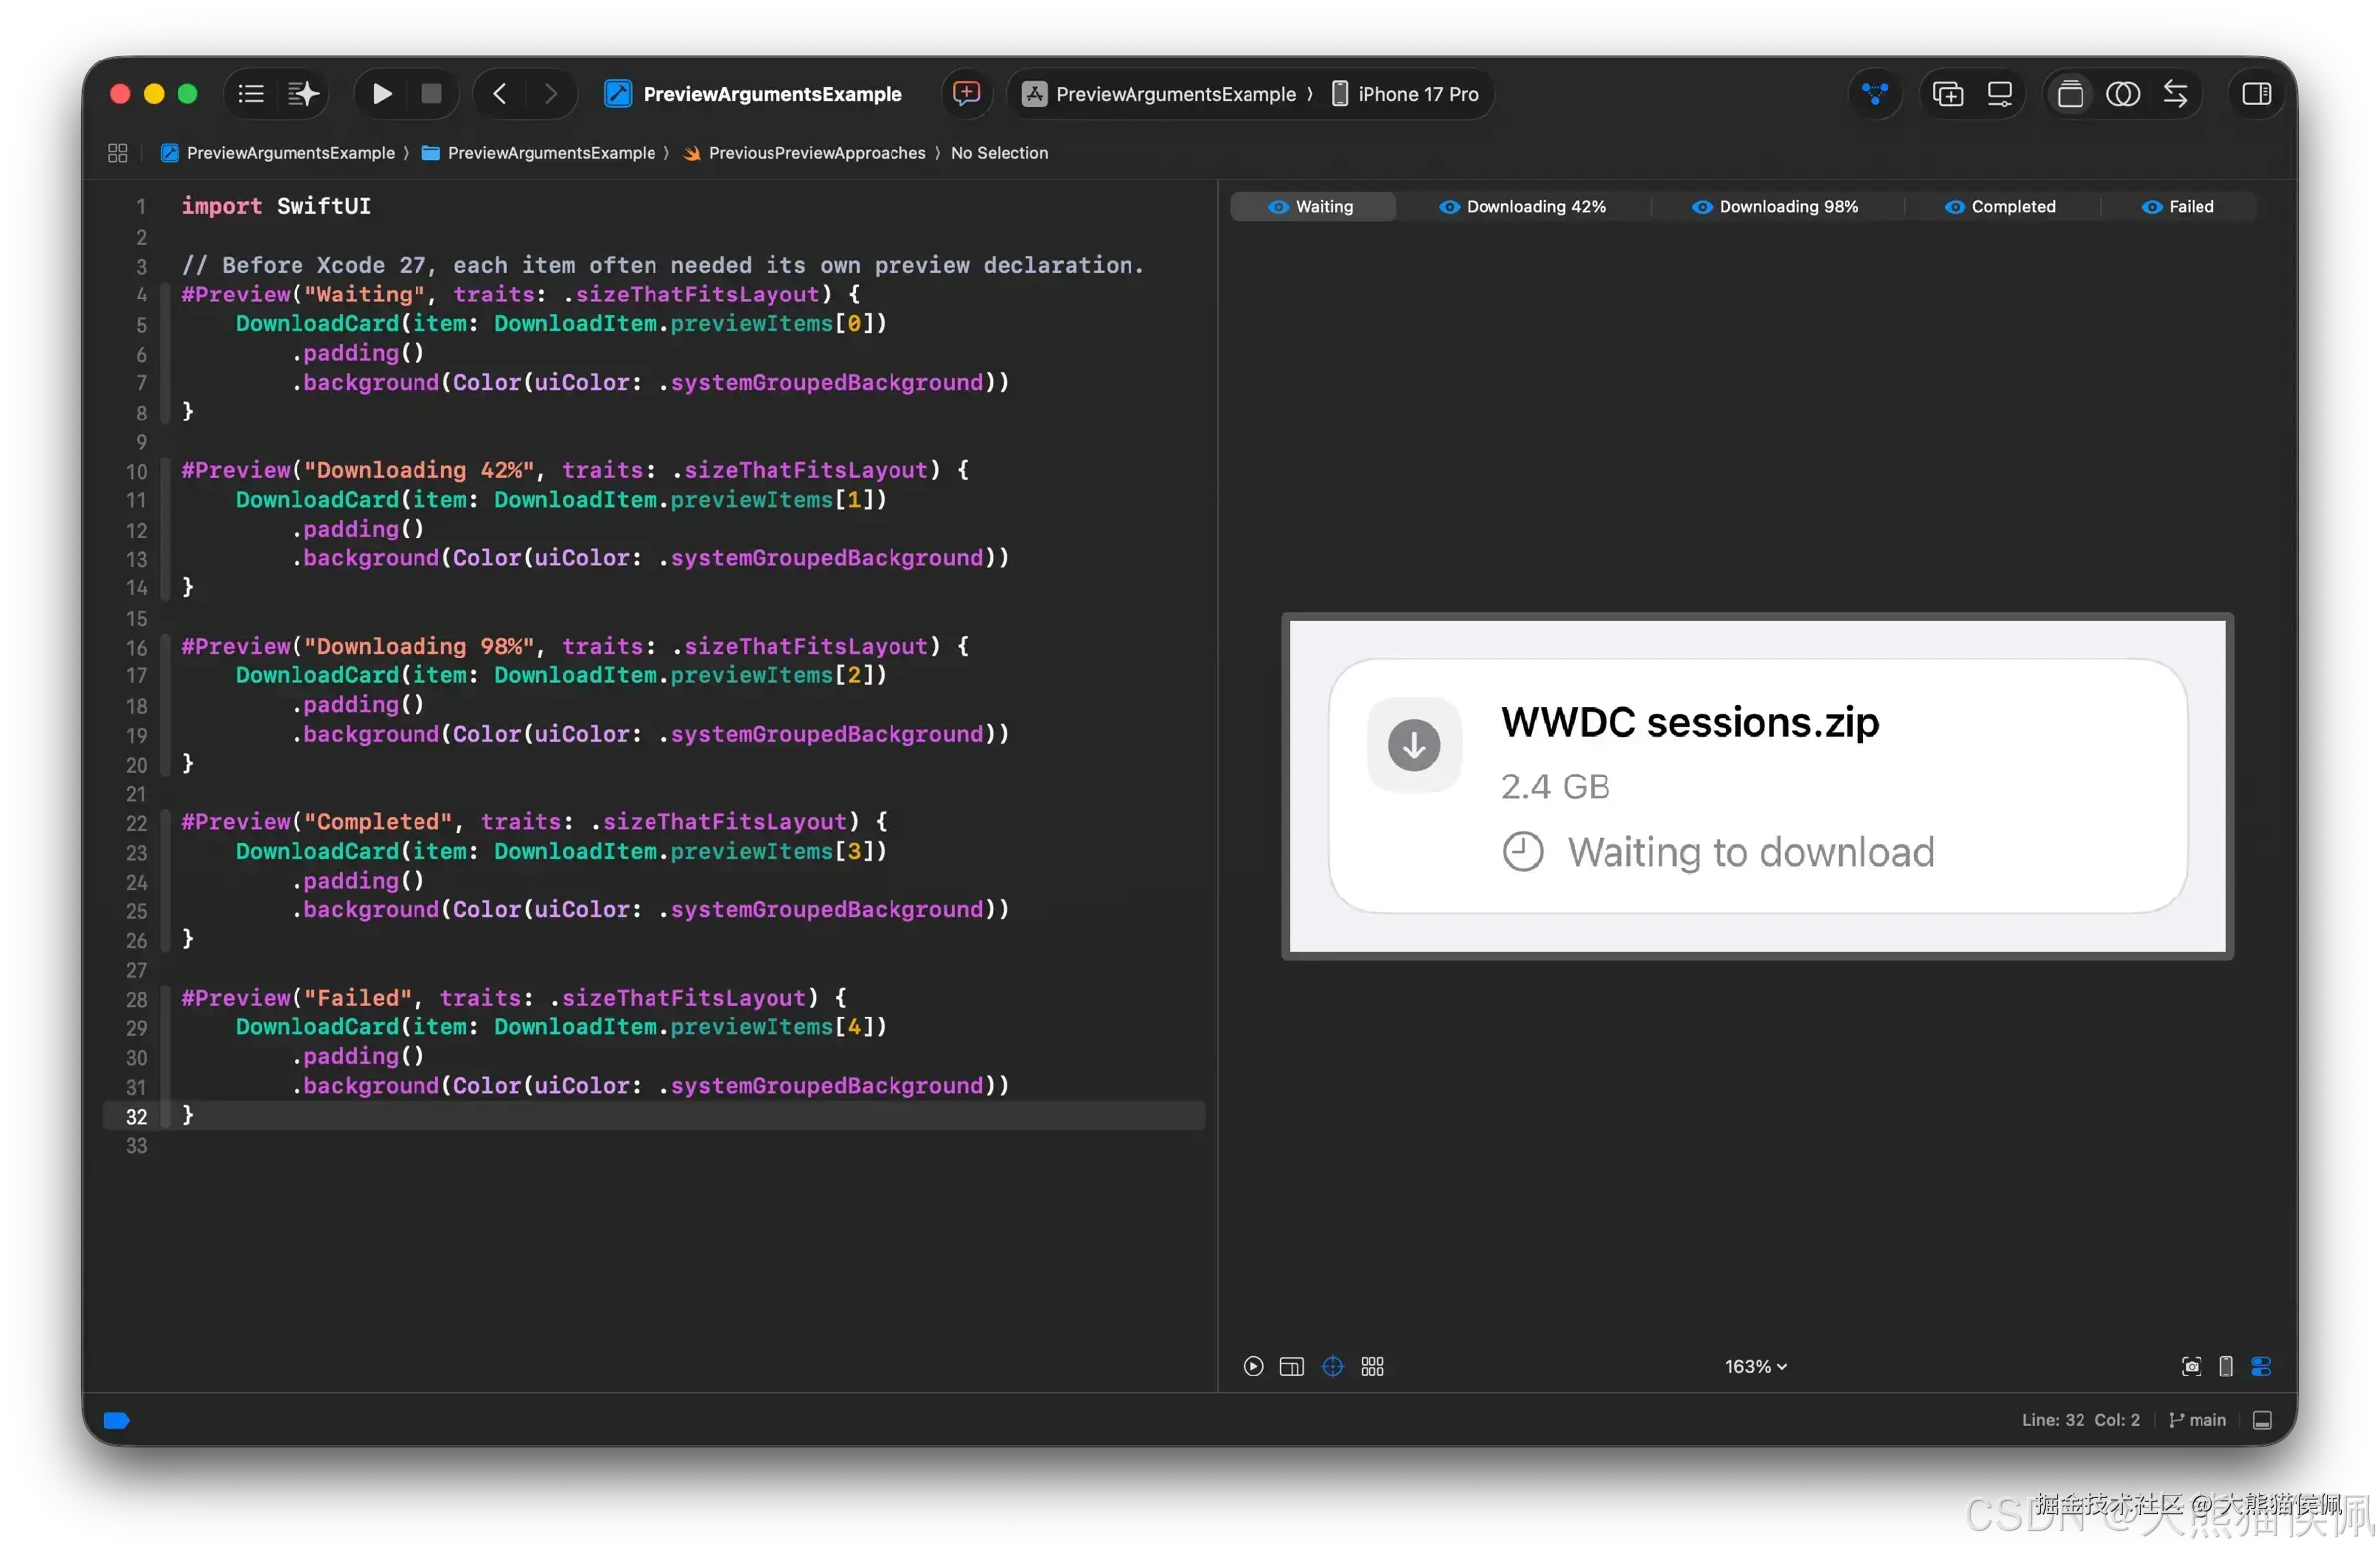Click the WWDC sessions.zip title in preview
This screenshot has height=1555, width=2380.
(1690, 723)
